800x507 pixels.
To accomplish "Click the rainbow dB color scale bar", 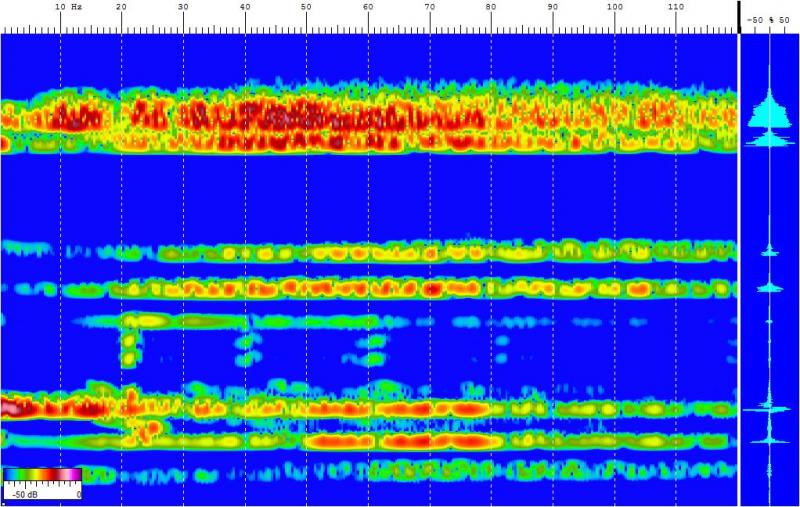I will [42, 475].
